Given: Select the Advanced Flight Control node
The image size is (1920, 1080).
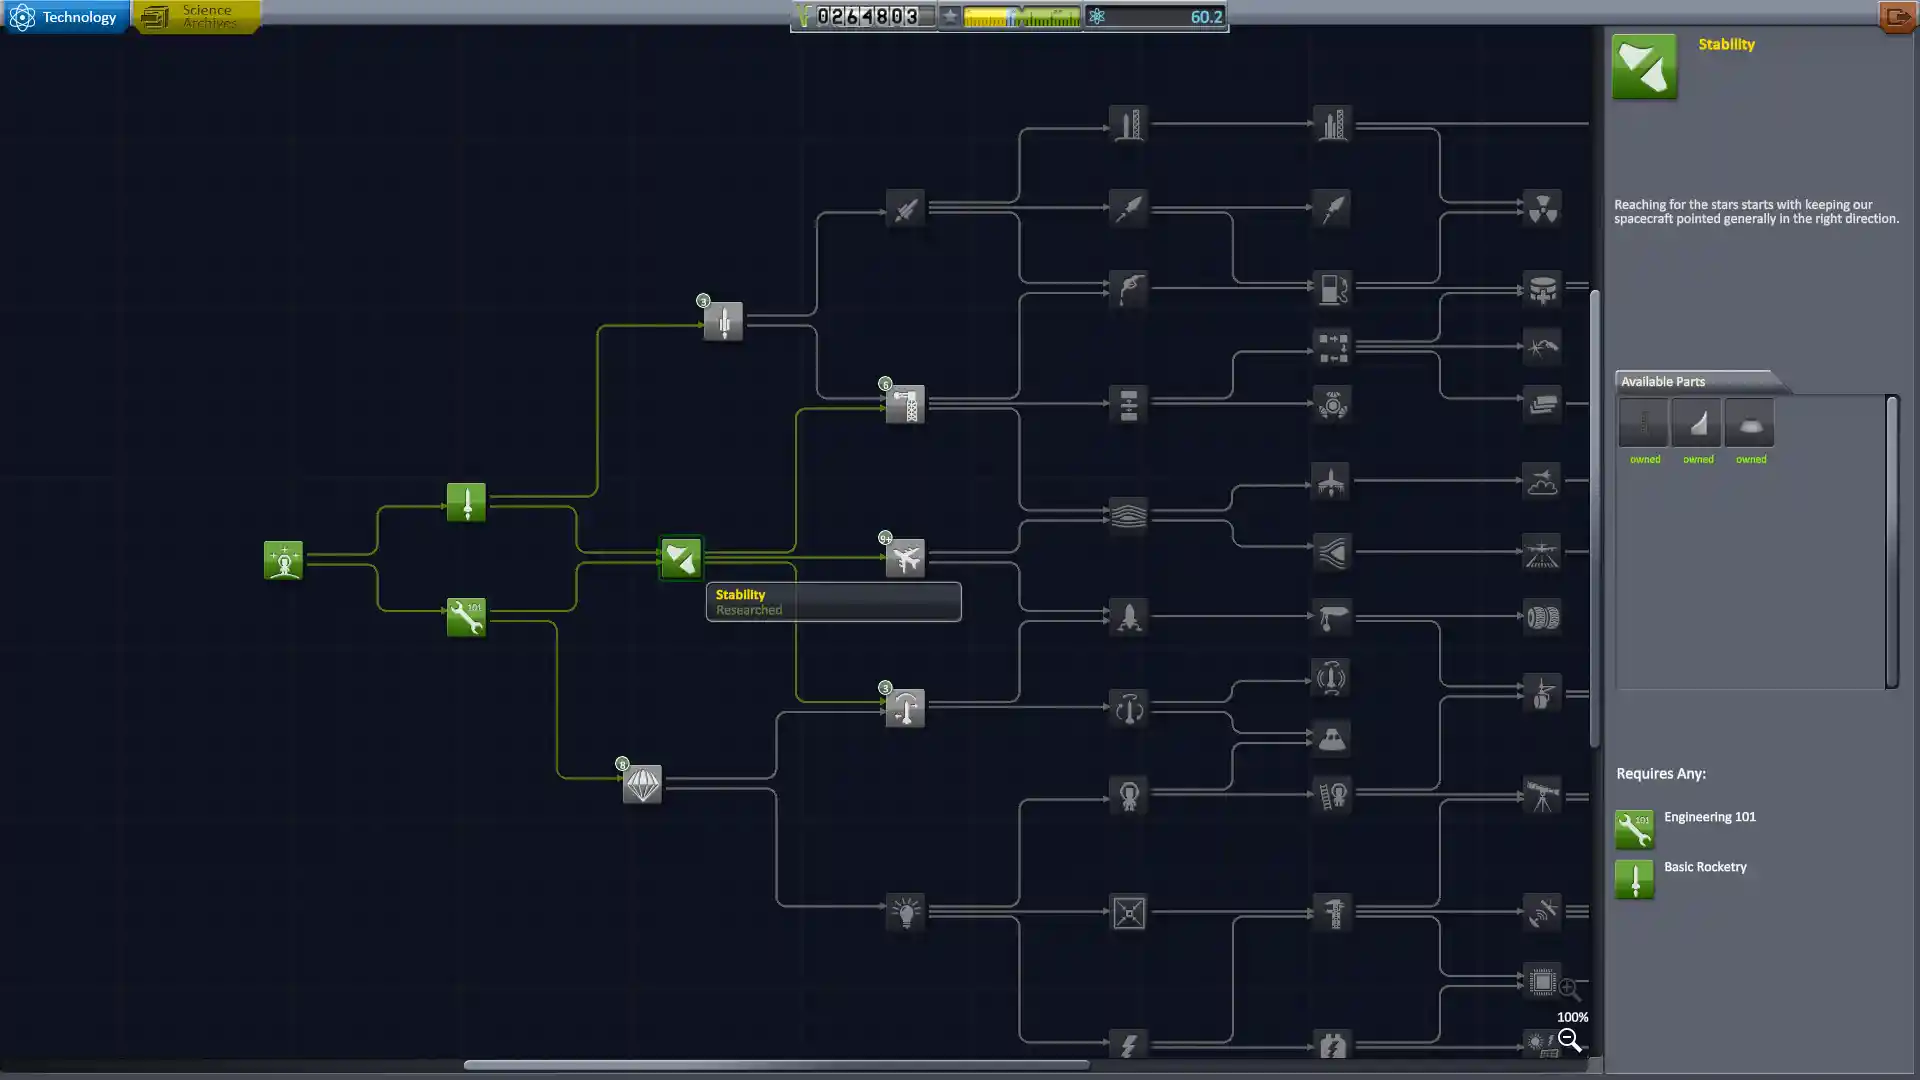Looking at the screenshot, I should point(1128,708).
